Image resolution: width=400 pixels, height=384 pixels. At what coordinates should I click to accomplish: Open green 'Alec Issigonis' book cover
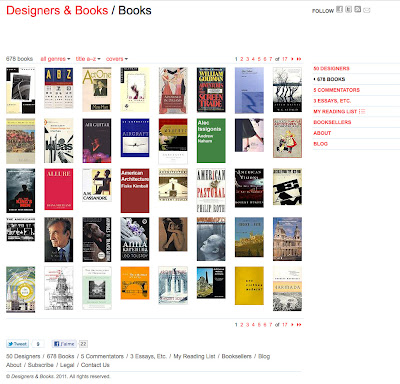(x=211, y=141)
